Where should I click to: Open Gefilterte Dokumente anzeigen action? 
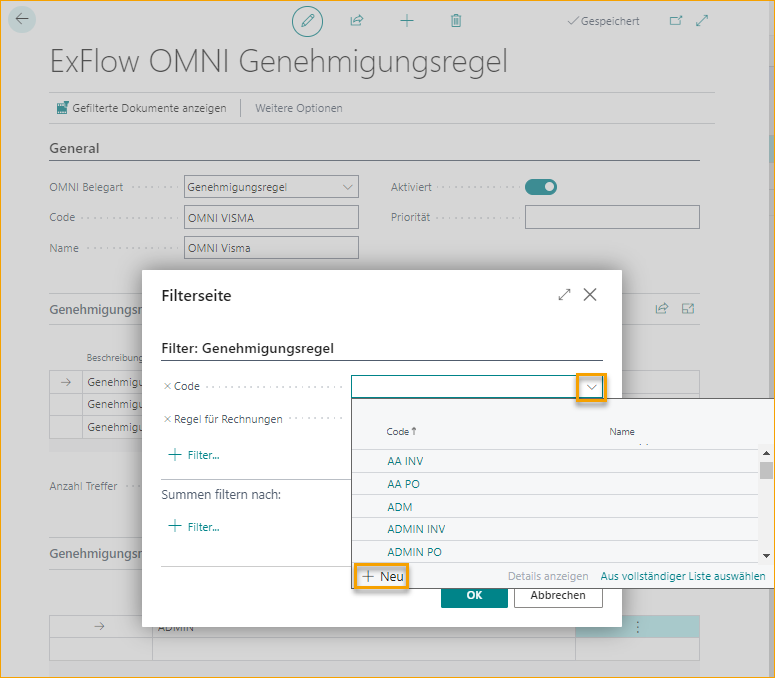[141, 108]
